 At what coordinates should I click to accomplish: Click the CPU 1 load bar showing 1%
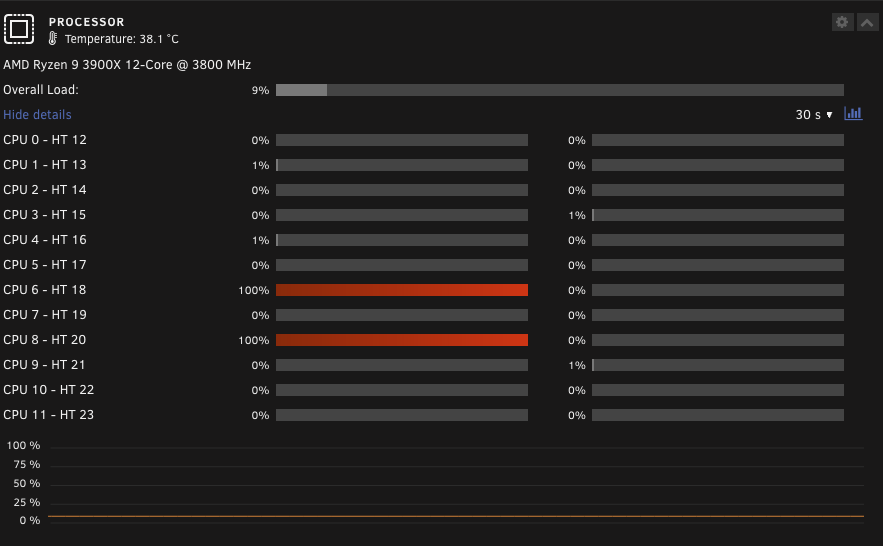[402, 165]
